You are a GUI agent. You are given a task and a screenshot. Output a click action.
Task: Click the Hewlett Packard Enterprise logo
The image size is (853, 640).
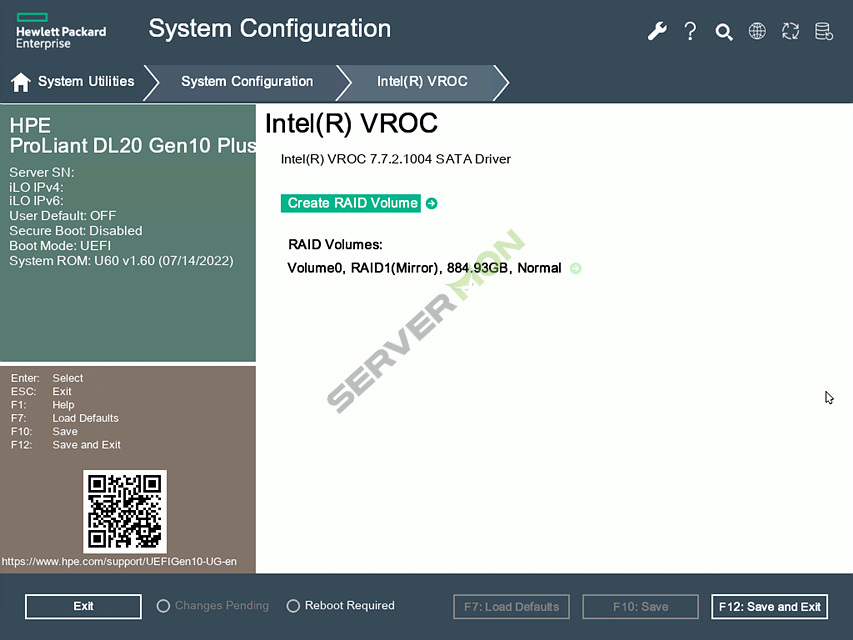click(61, 32)
